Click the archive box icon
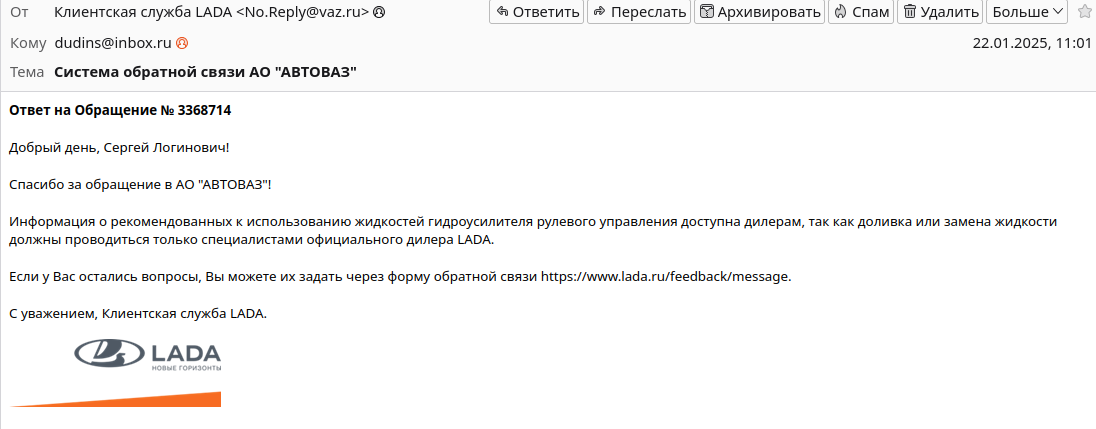This screenshot has height=429, width=1096. (x=707, y=12)
